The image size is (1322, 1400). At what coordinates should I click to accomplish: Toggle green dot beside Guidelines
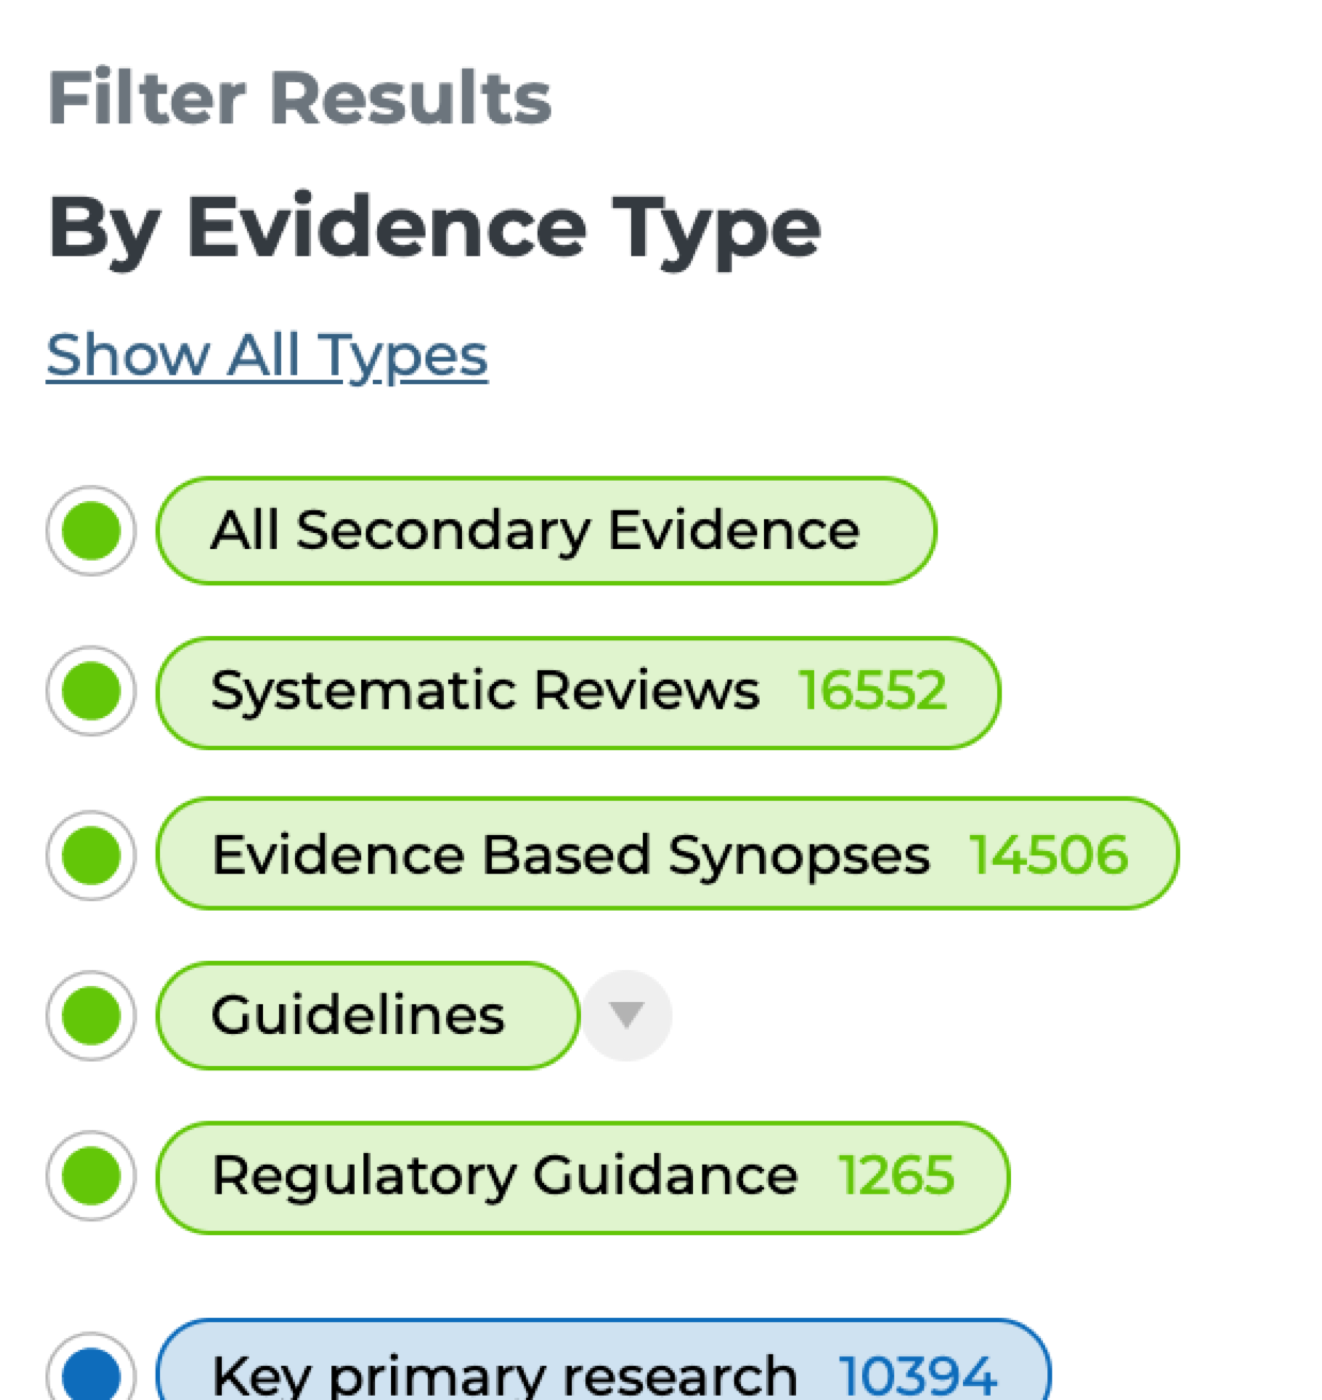[x=91, y=1015]
